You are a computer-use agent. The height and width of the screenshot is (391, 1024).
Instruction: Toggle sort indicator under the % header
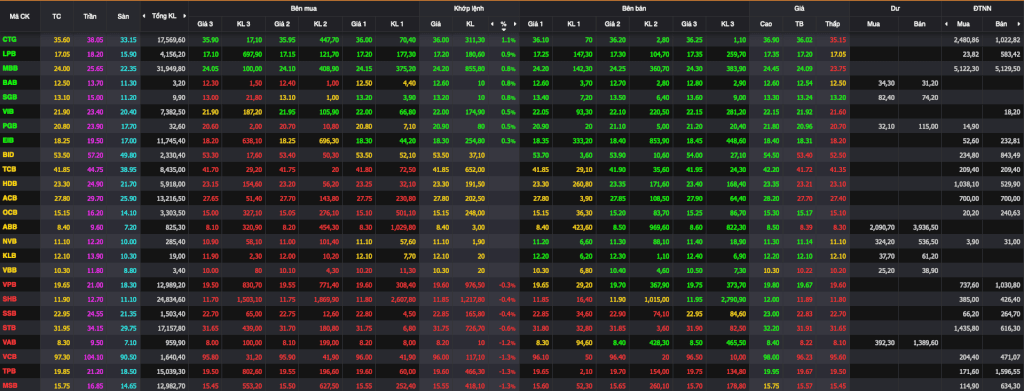click(x=504, y=29)
